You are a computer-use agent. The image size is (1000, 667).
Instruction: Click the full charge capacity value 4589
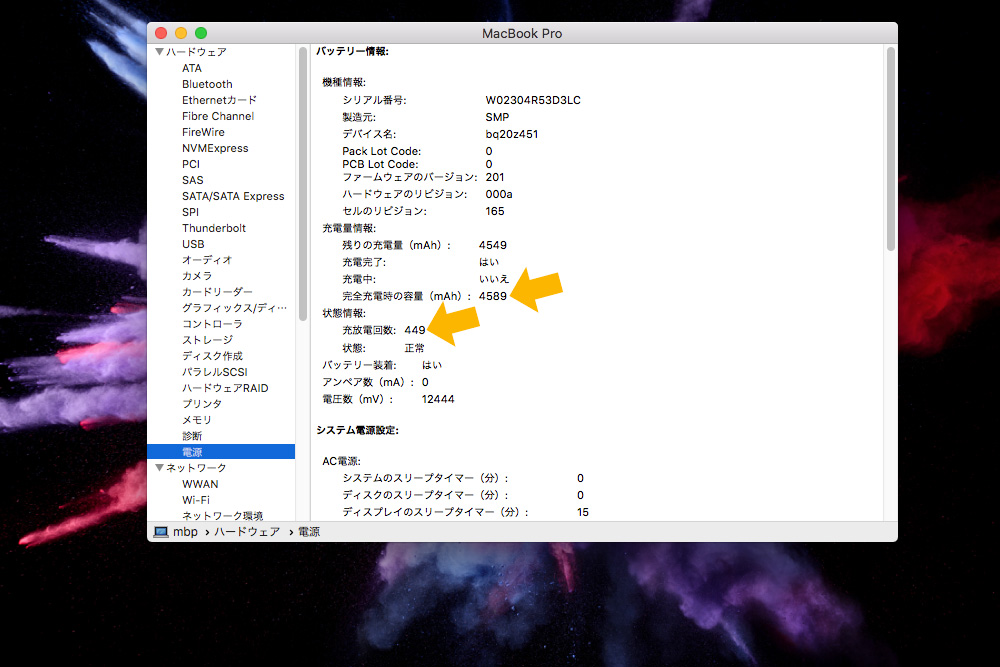point(493,296)
